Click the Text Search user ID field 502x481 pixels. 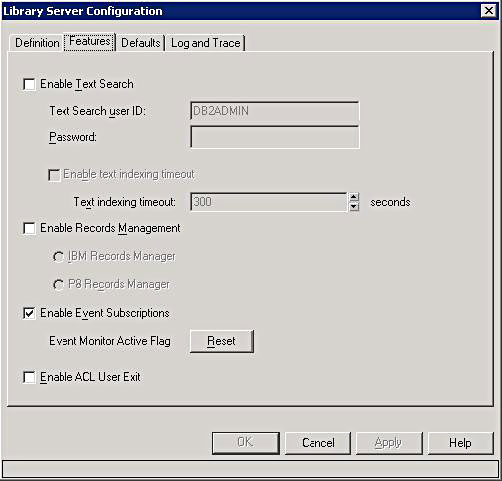click(x=275, y=111)
